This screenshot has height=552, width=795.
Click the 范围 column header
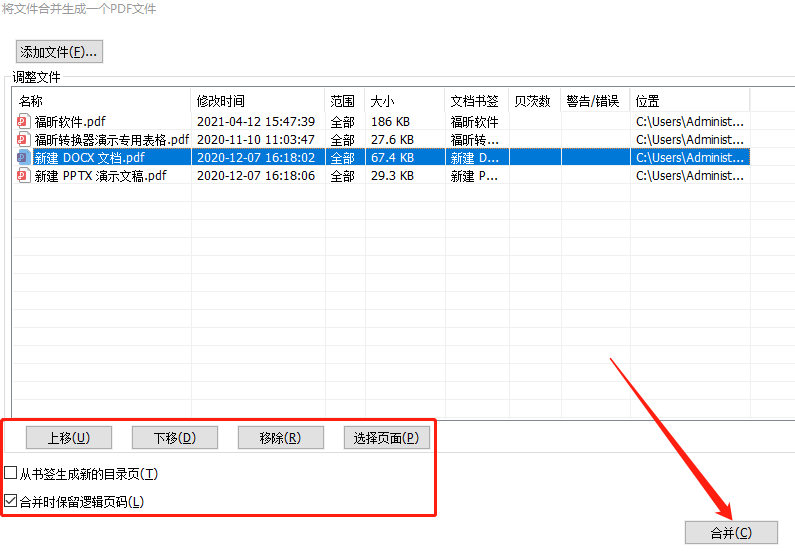[x=345, y=101]
